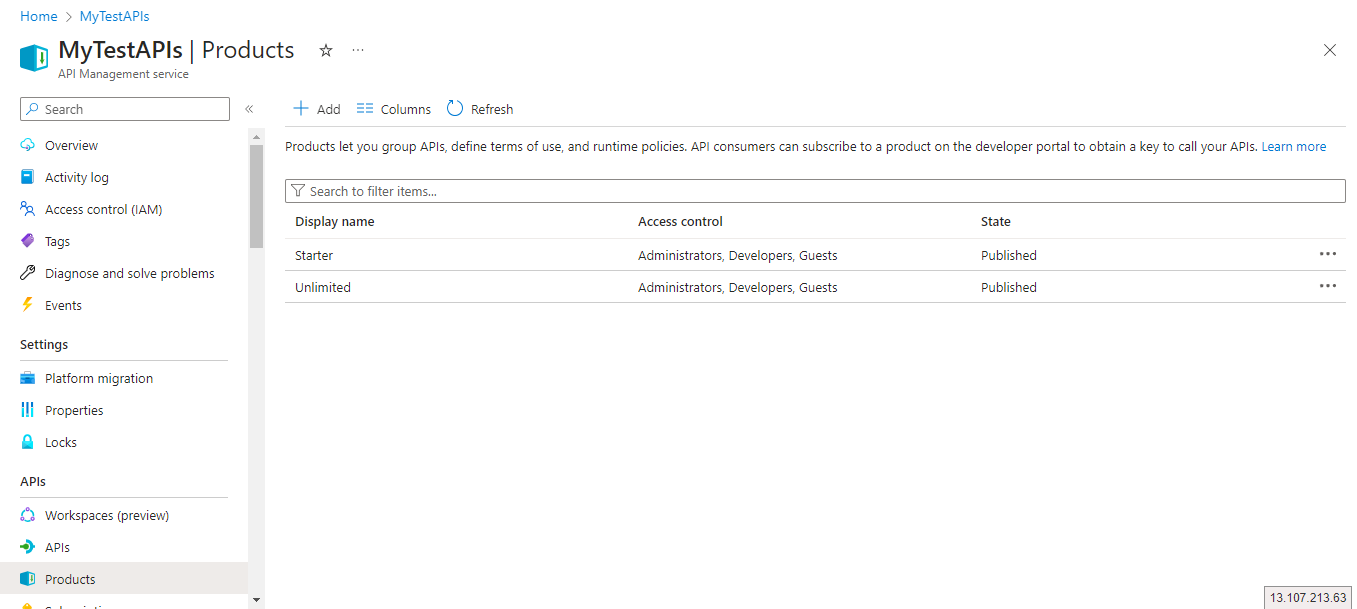The width and height of the screenshot is (1357, 609).
Task: Click Unlimited row's access control groups
Action: tap(738, 287)
